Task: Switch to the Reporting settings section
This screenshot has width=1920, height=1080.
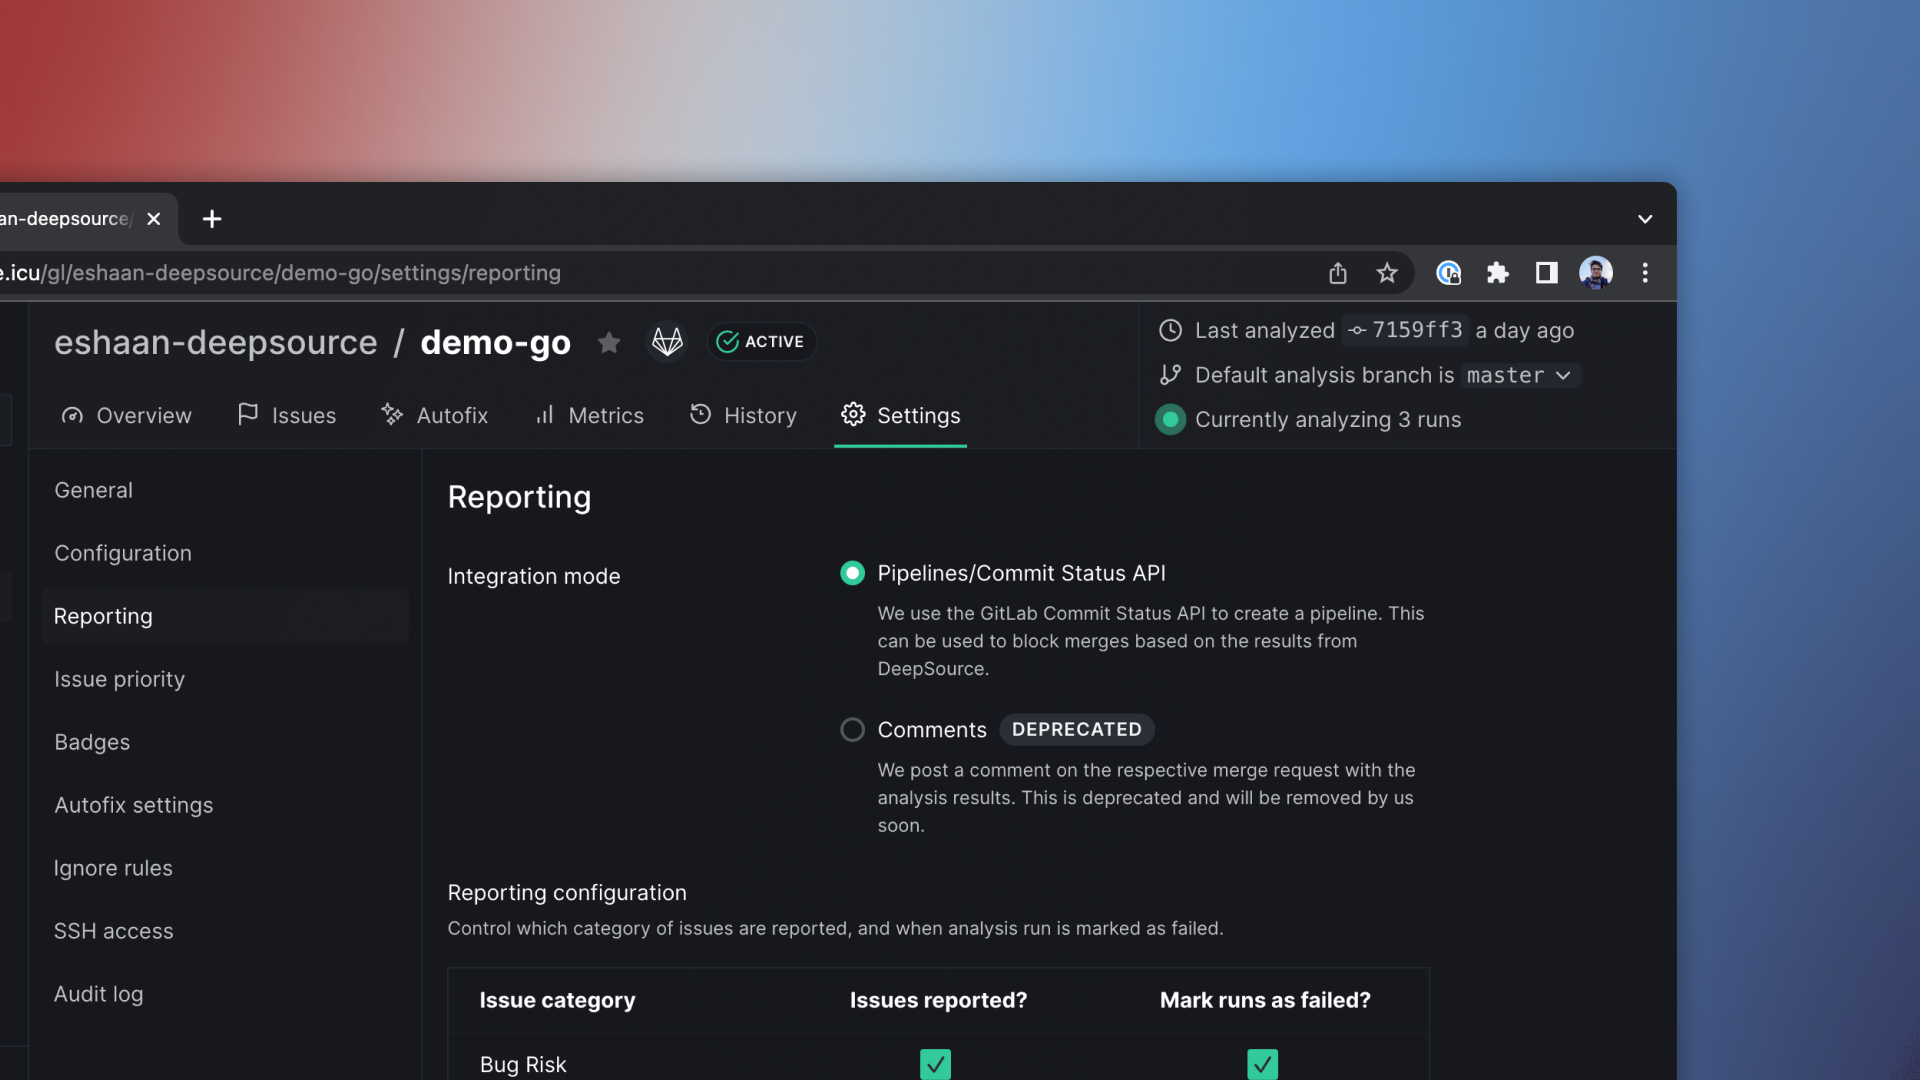Action: (102, 616)
